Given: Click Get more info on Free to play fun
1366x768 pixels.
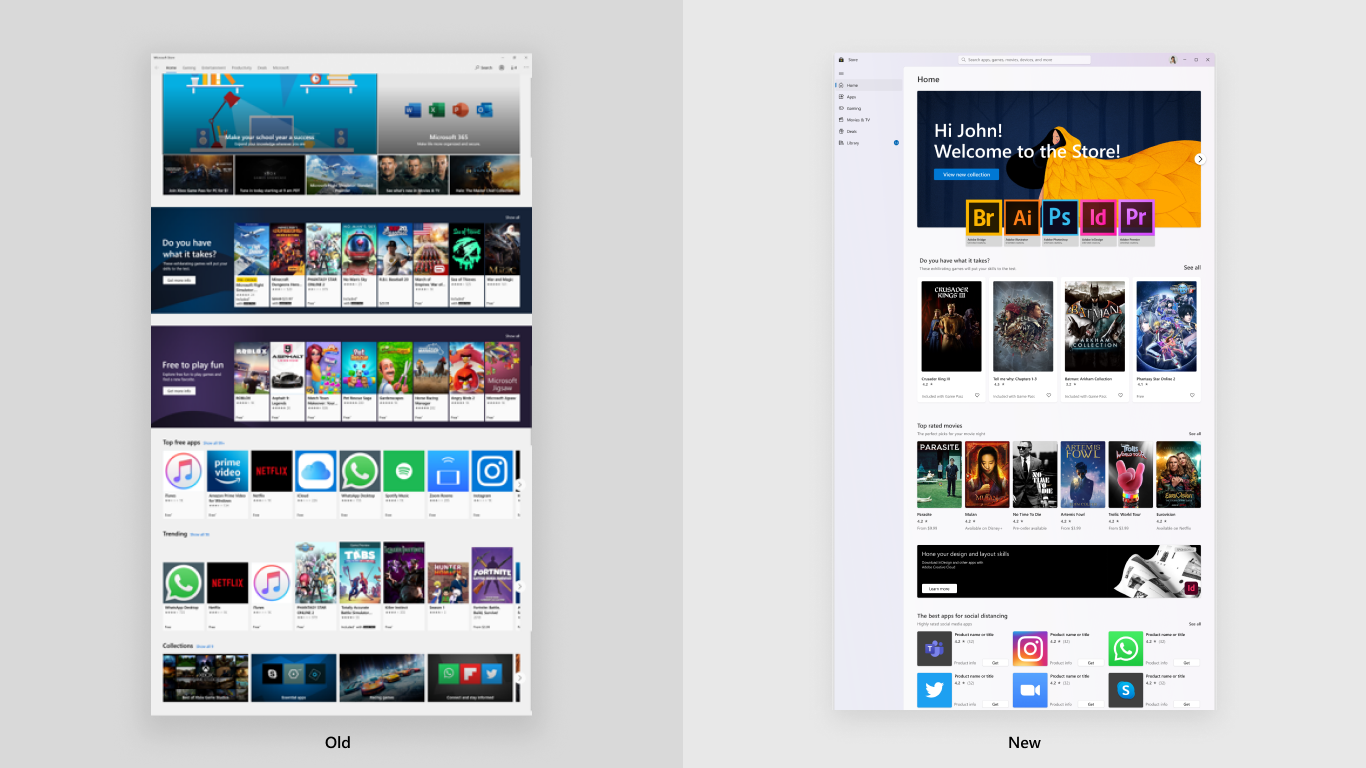Looking at the screenshot, I should click(179, 391).
